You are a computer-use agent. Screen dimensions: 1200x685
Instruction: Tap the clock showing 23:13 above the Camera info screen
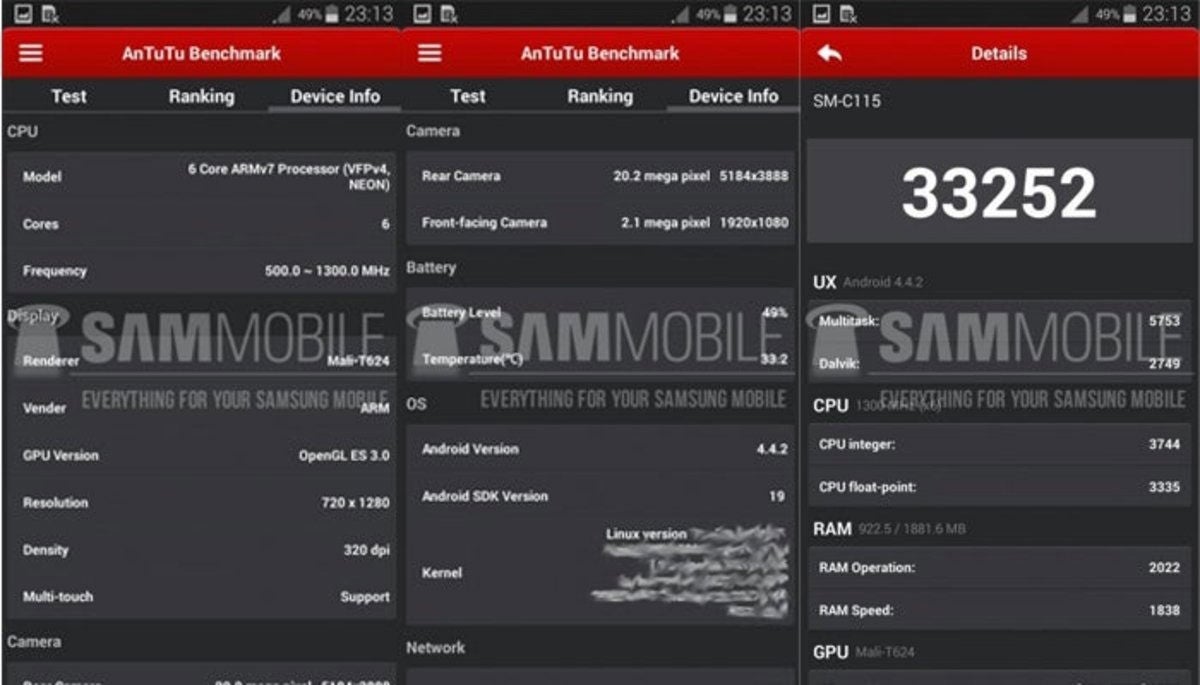(x=767, y=14)
